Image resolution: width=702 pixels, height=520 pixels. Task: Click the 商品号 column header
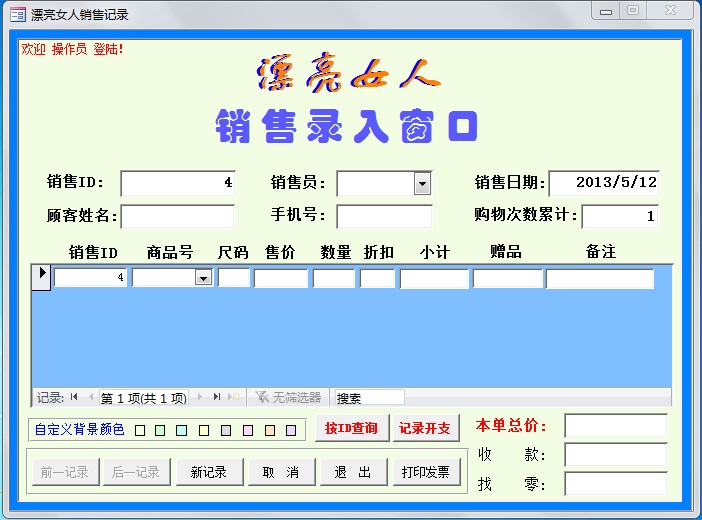170,252
